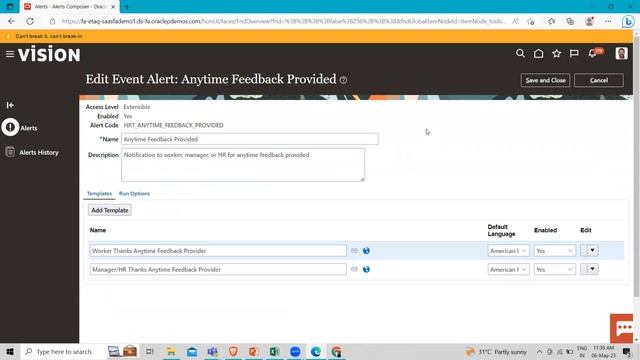Click help icon beside page title
Image resolution: width=640 pixels, height=360 pixels.
(344, 80)
